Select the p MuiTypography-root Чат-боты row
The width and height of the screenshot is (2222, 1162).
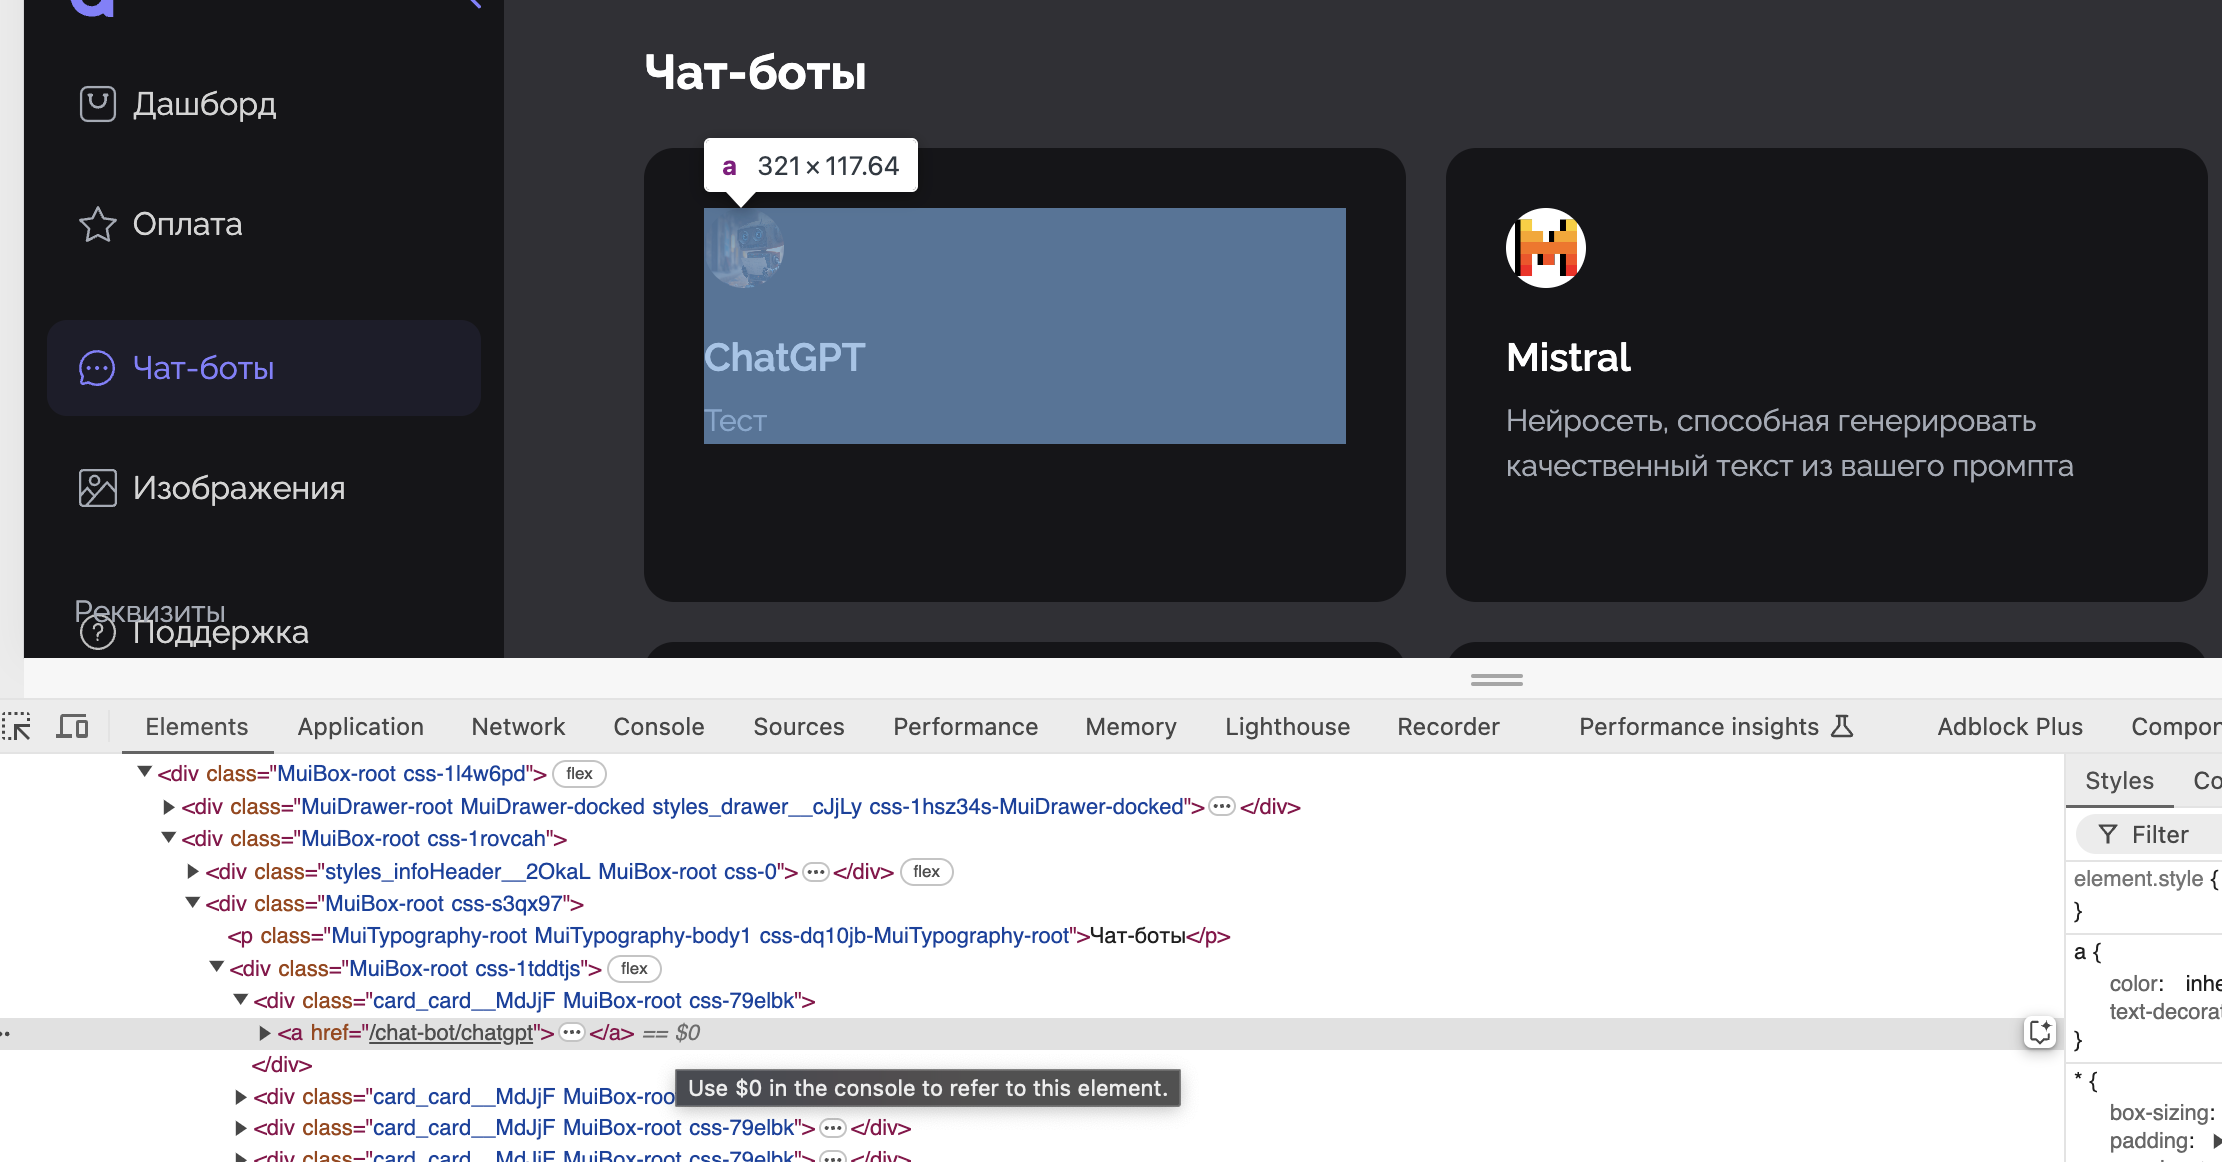[x=729, y=936]
